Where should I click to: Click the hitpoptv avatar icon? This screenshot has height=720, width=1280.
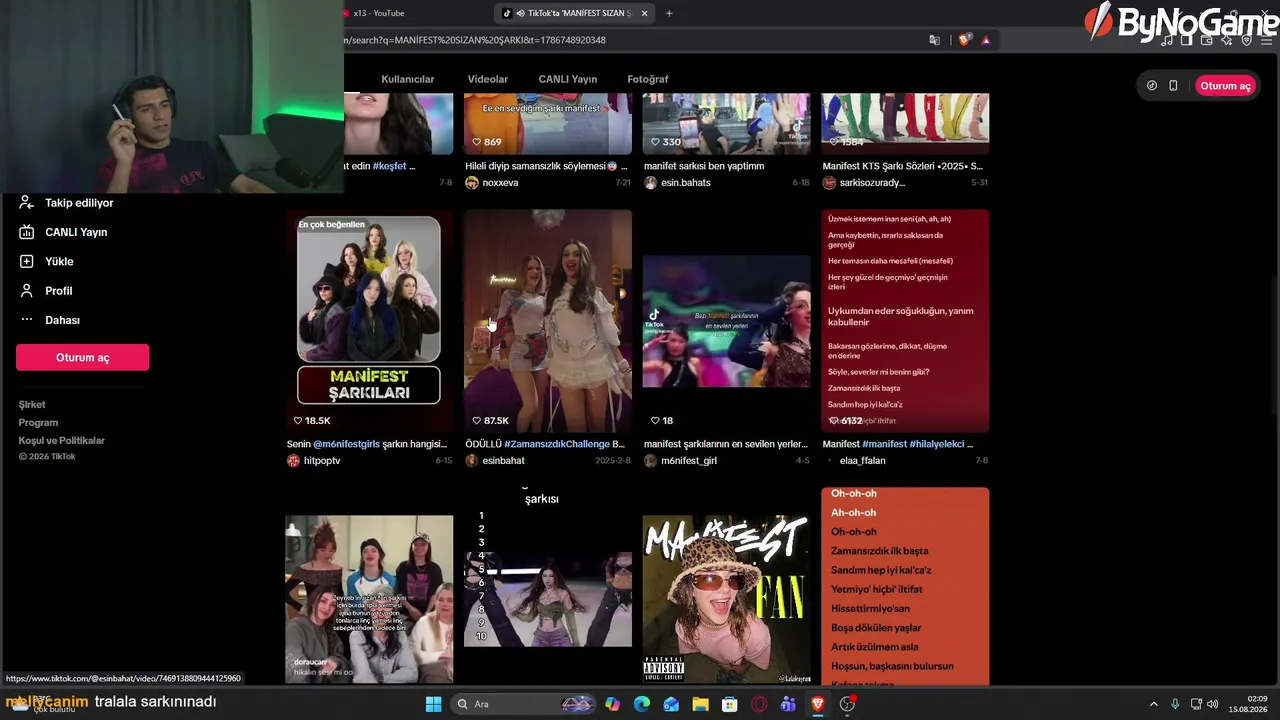(293, 461)
